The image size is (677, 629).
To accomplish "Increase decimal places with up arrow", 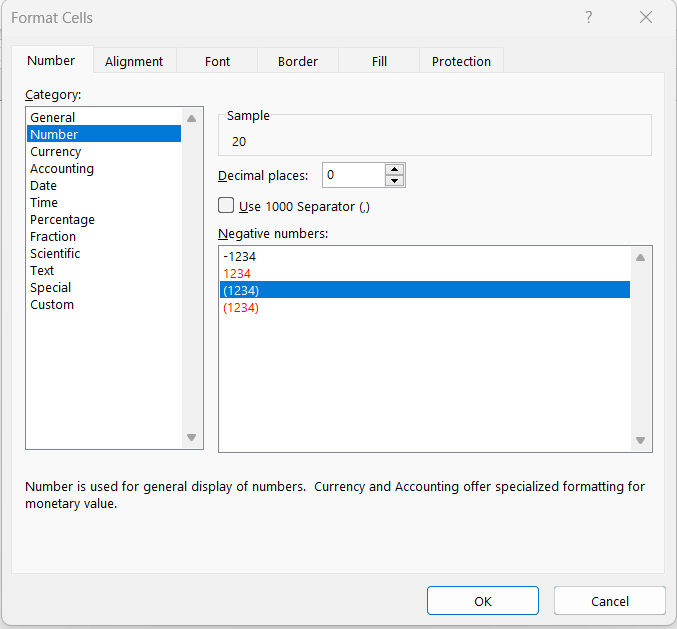I will pos(394,169).
